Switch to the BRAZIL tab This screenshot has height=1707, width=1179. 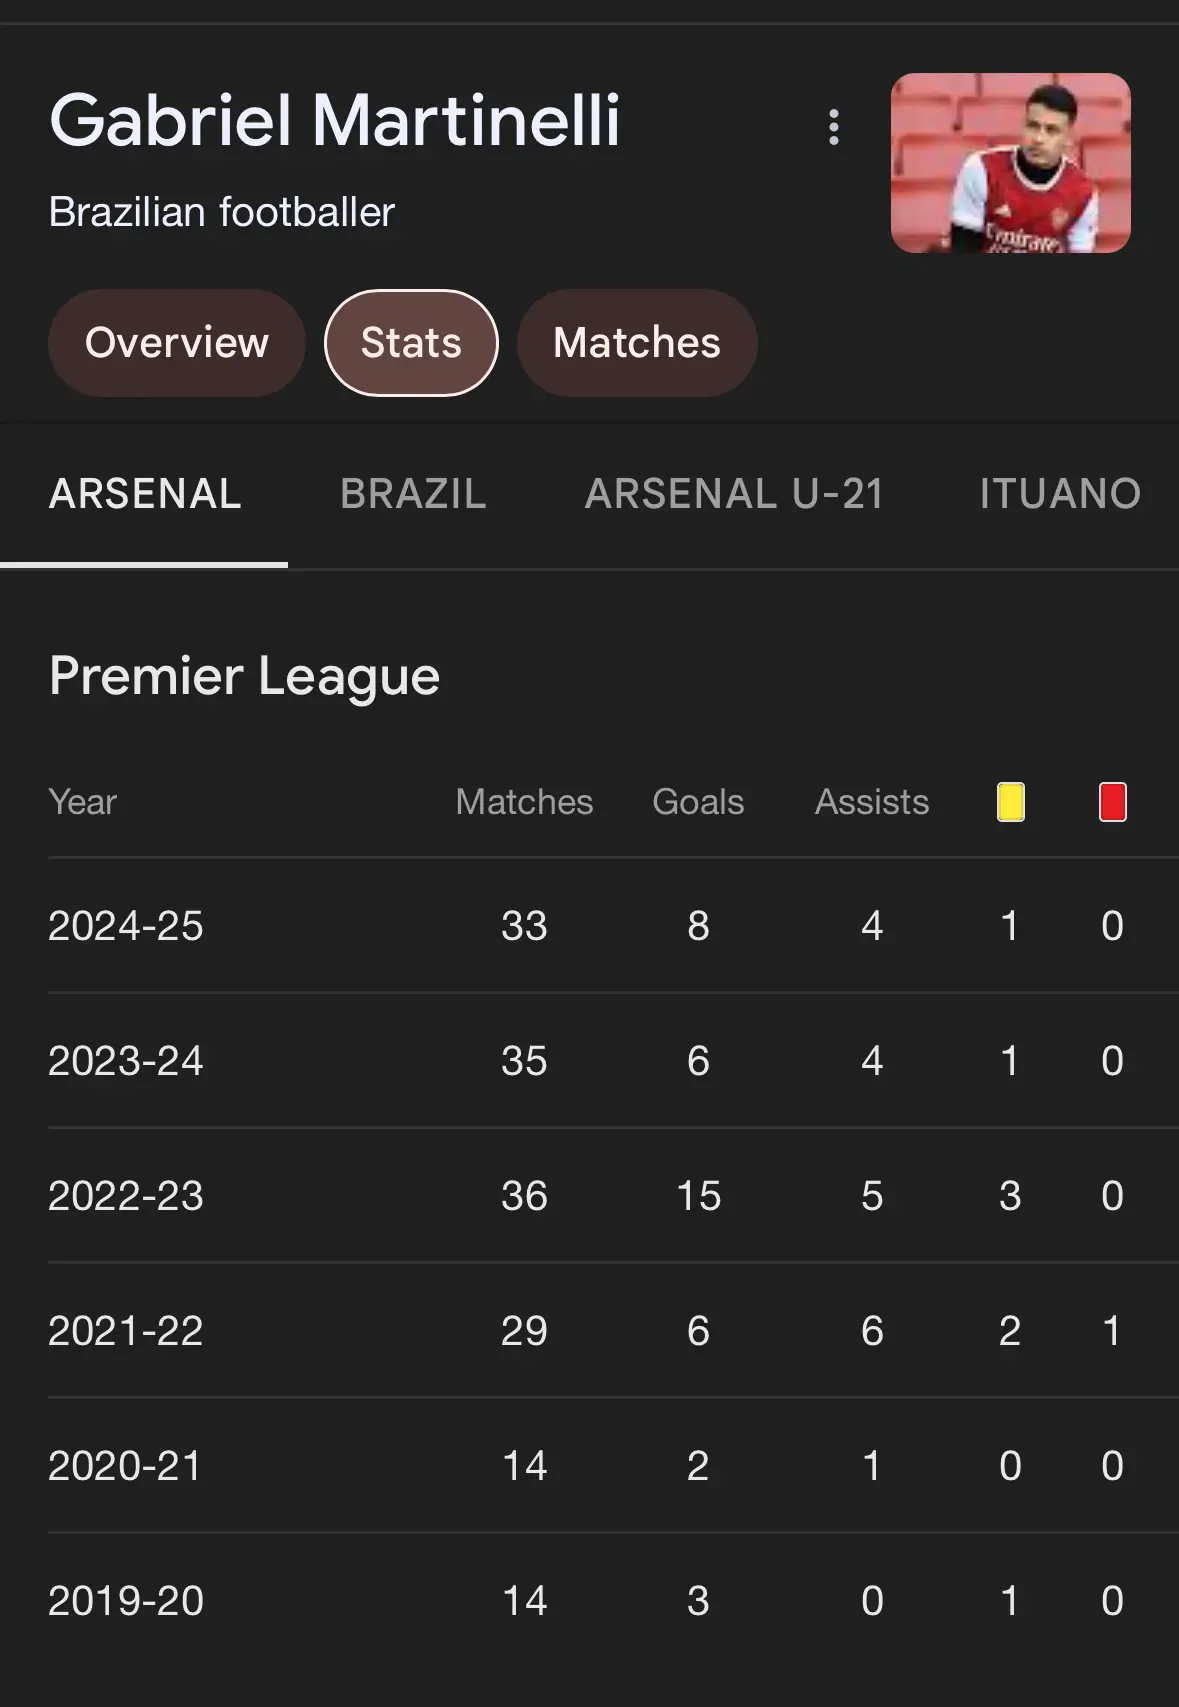point(413,494)
